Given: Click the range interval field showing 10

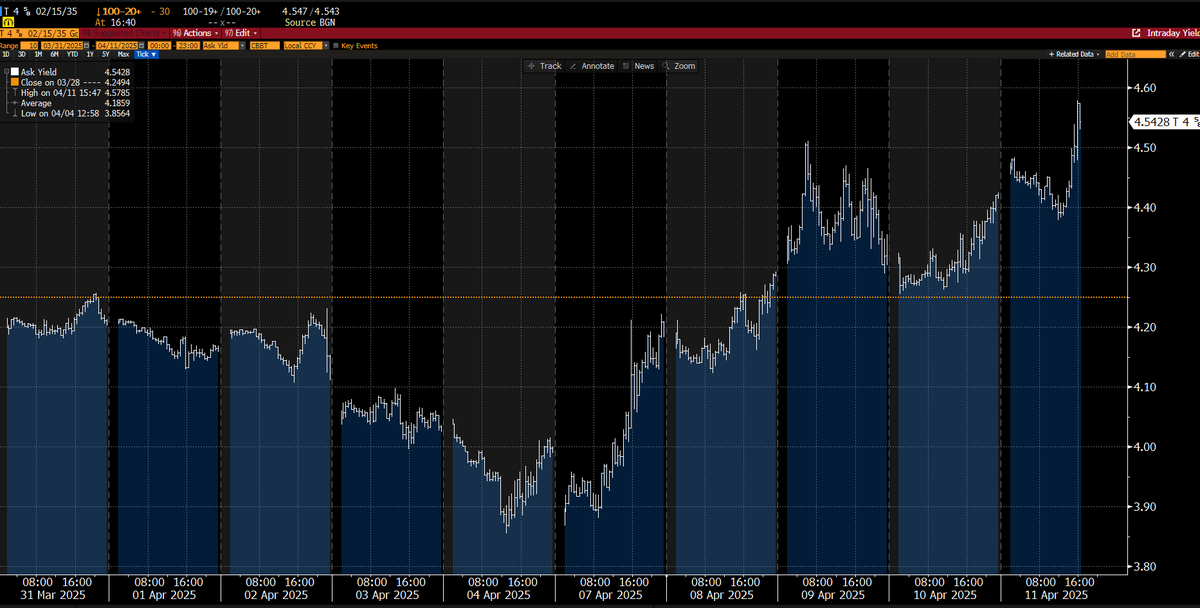Looking at the screenshot, I should tap(29, 46).
